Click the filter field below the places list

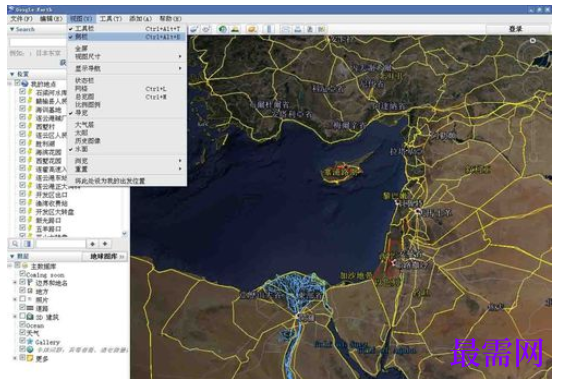pos(61,244)
